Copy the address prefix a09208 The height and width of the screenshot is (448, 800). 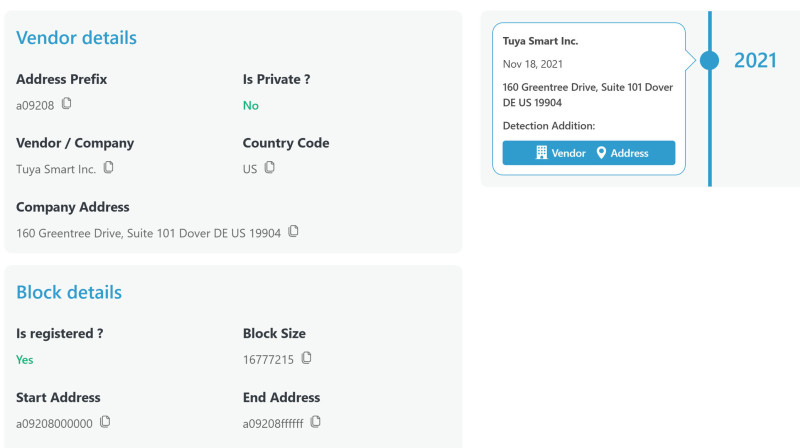click(67, 103)
